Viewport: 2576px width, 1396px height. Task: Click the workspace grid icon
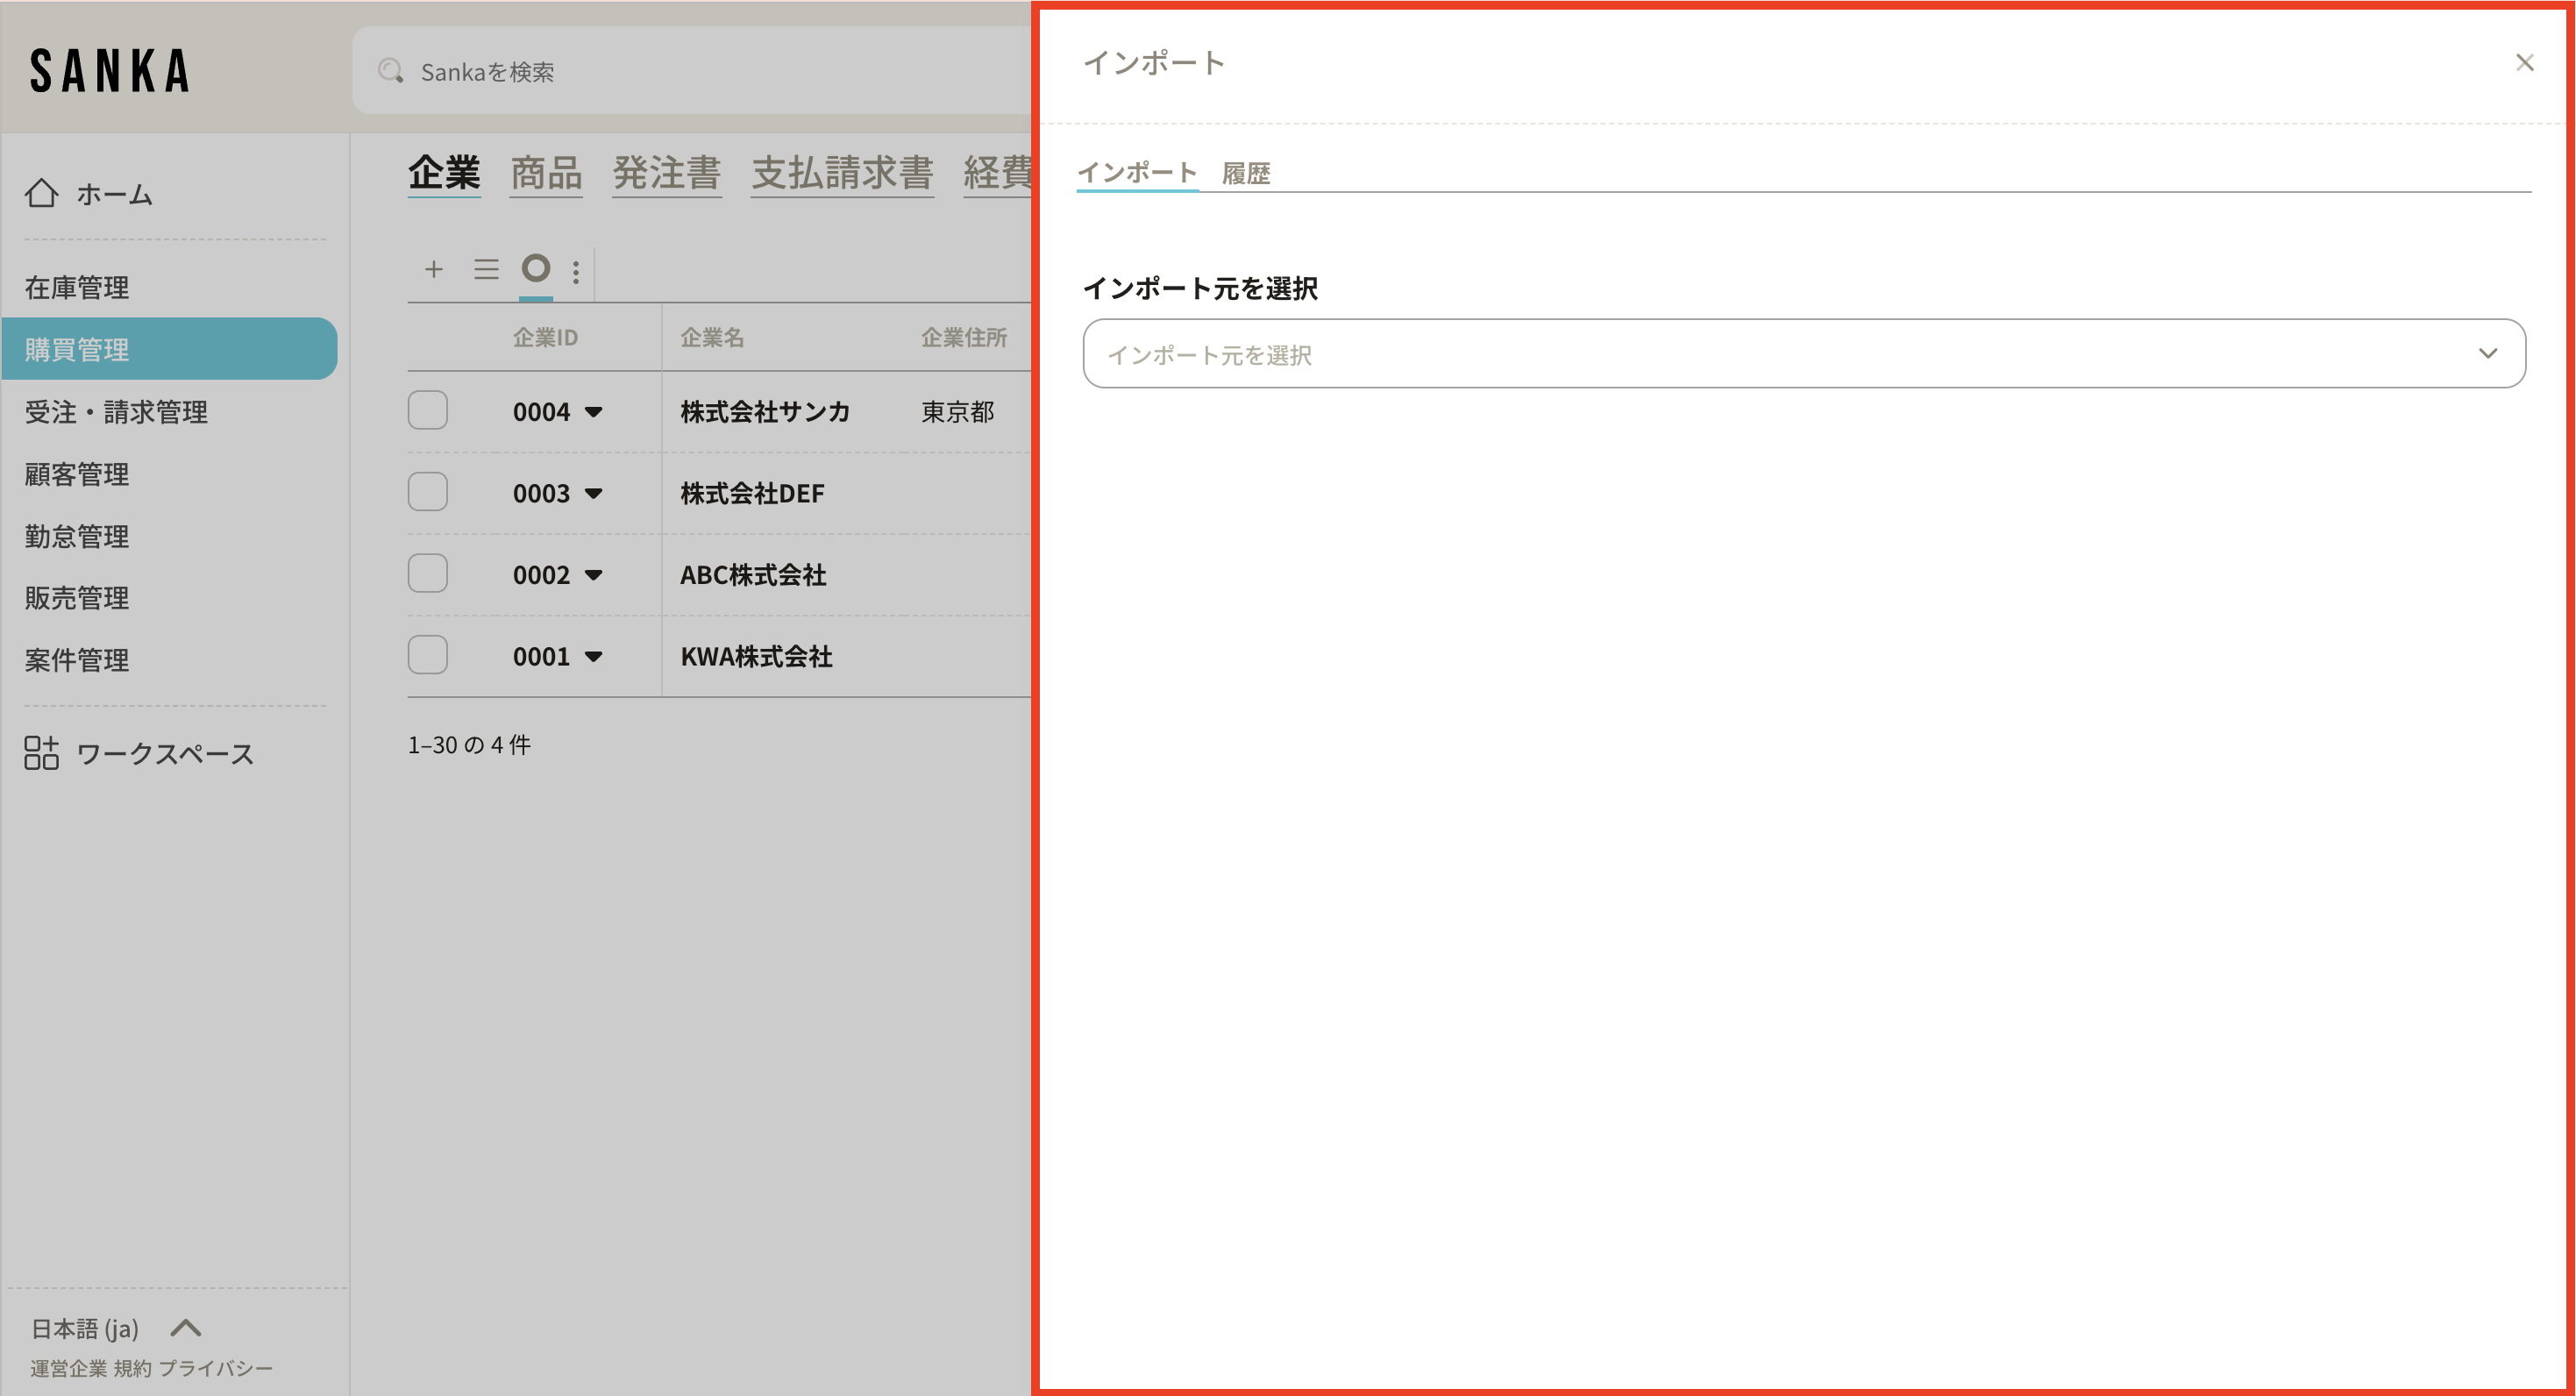pos(41,753)
